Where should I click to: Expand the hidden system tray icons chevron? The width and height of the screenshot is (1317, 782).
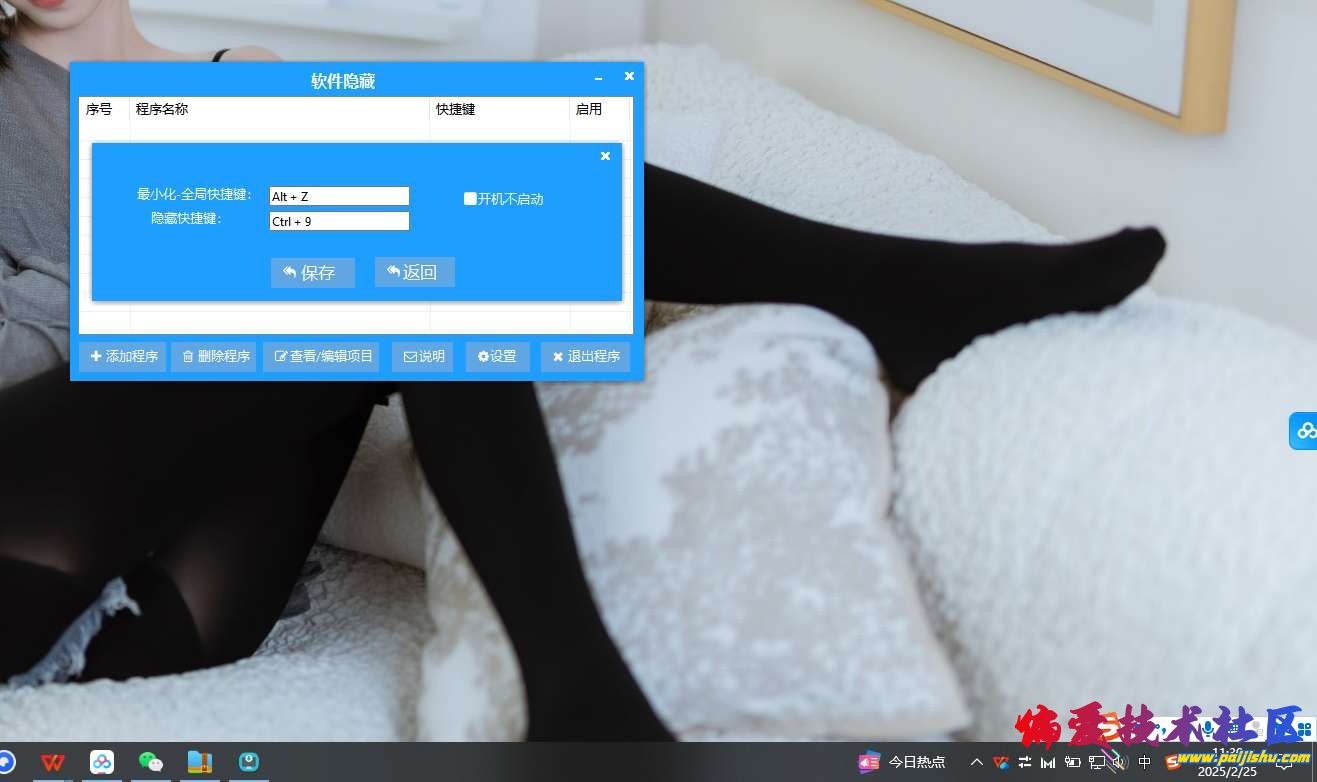pos(977,762)
